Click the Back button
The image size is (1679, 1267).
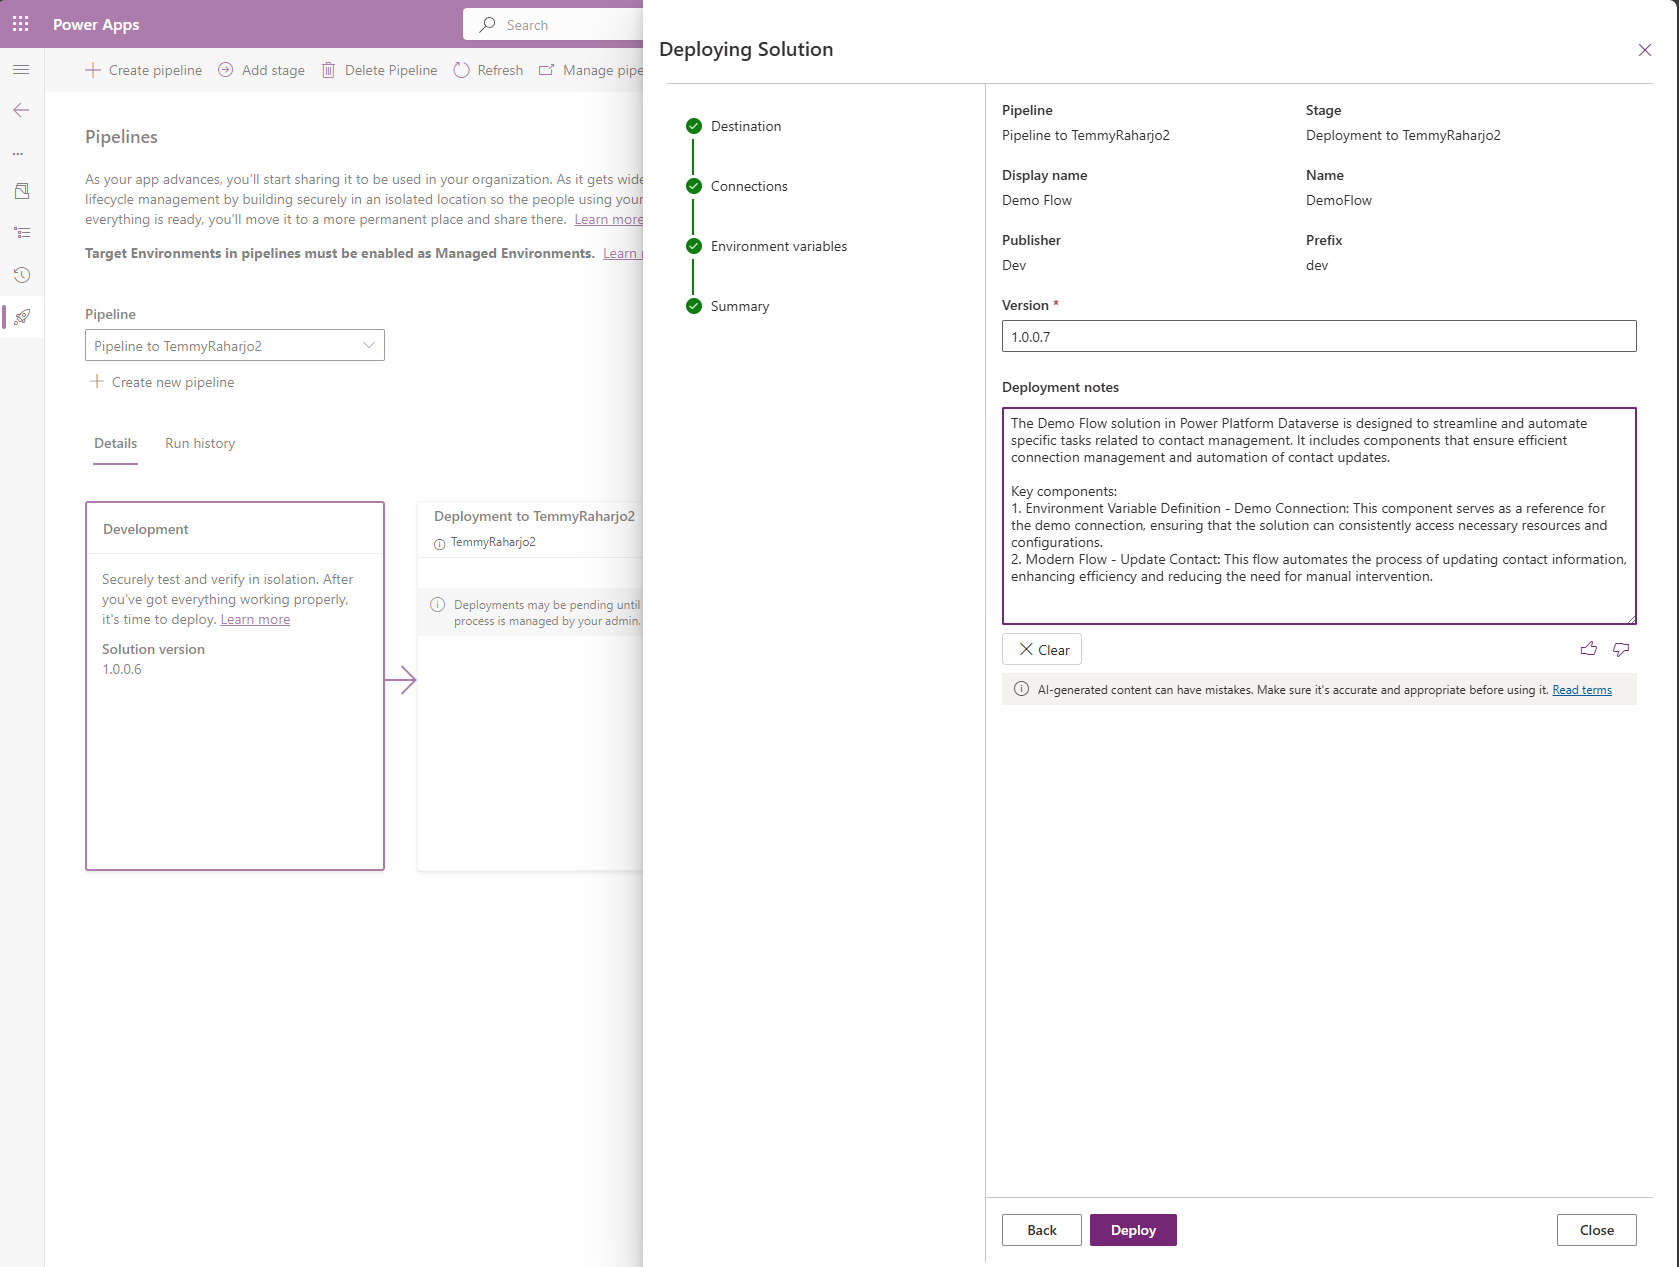(1042, 1230)
